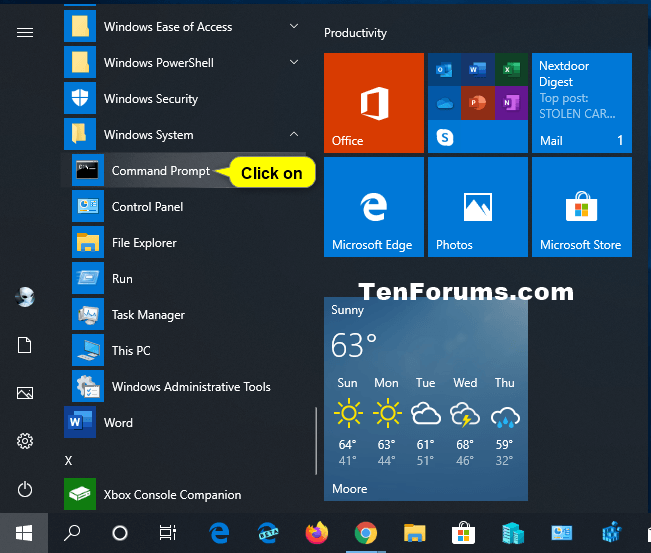Open the Documents shortcut in the Start rail
651x553 pixels.
click(x=24, y=345)
